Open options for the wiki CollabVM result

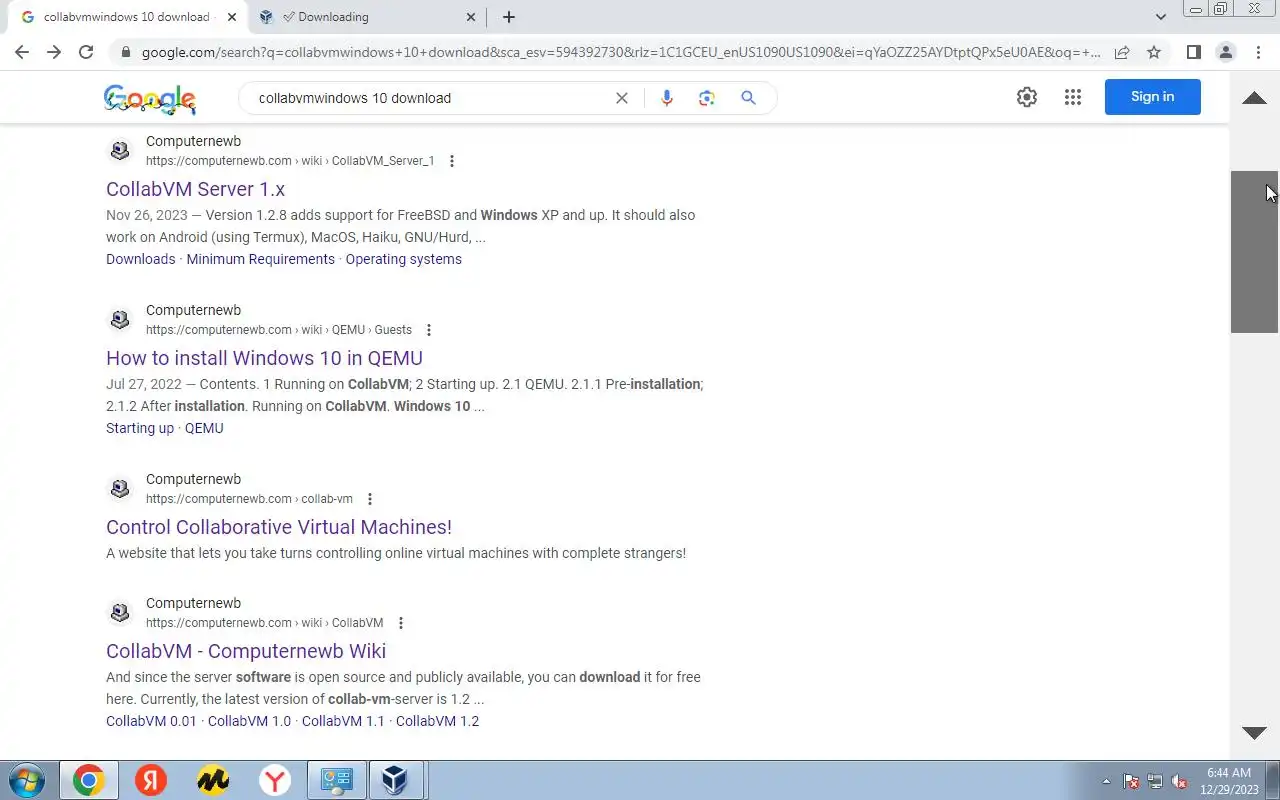tap(401, 623)
